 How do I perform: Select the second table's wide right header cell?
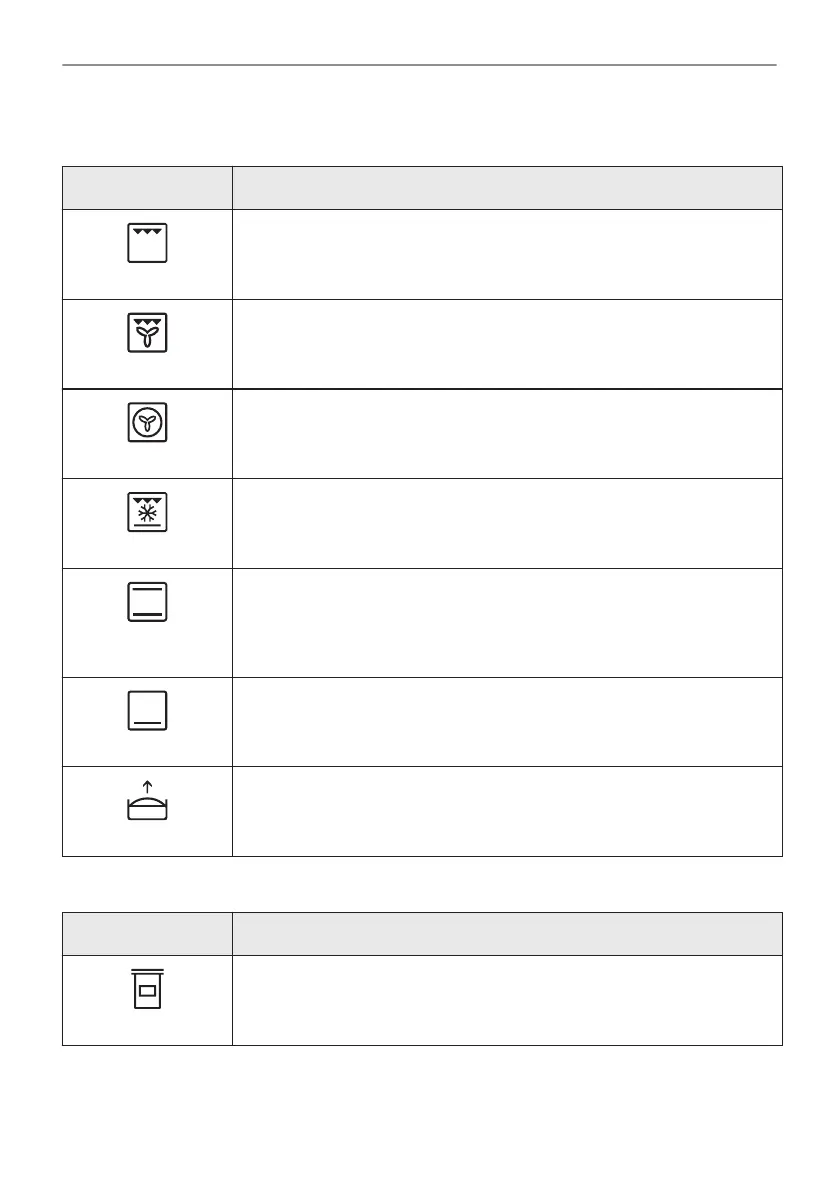coord(506,934)
